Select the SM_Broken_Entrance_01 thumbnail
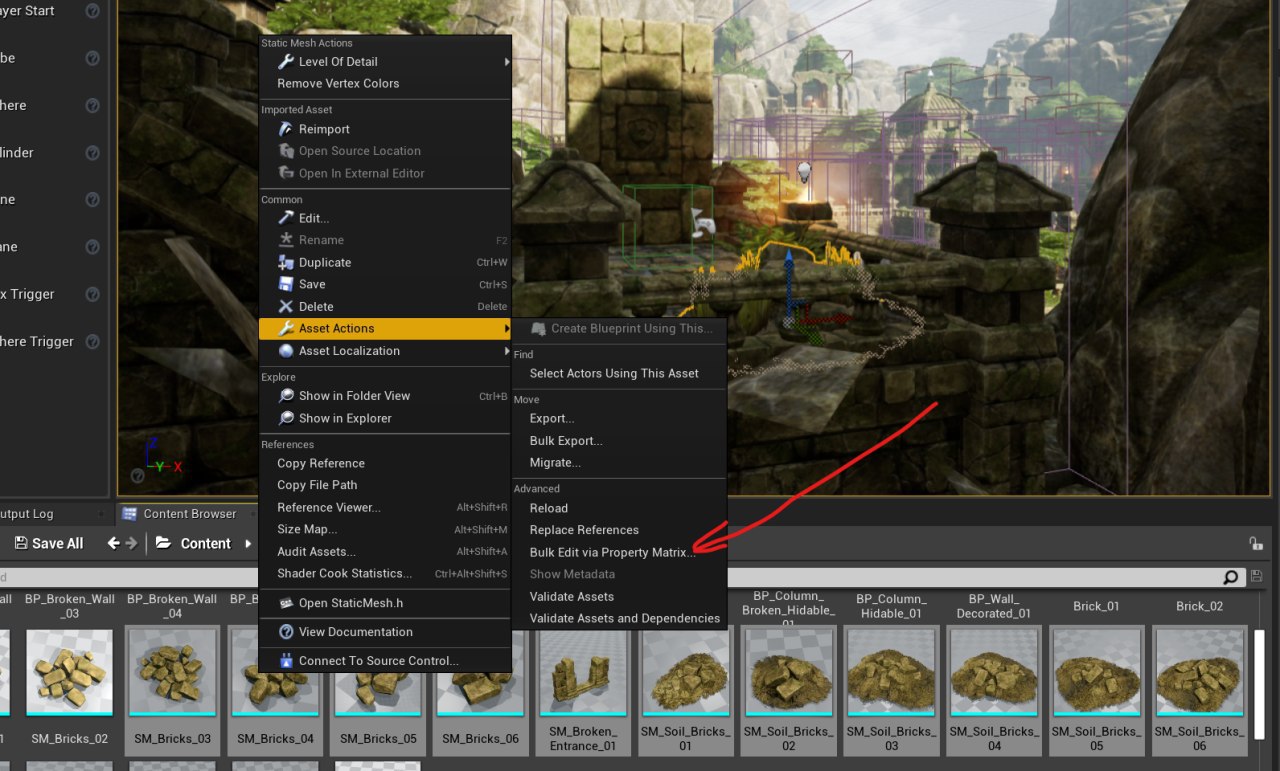The height and width of the screenshot is (771, 1280). [583, 671]
